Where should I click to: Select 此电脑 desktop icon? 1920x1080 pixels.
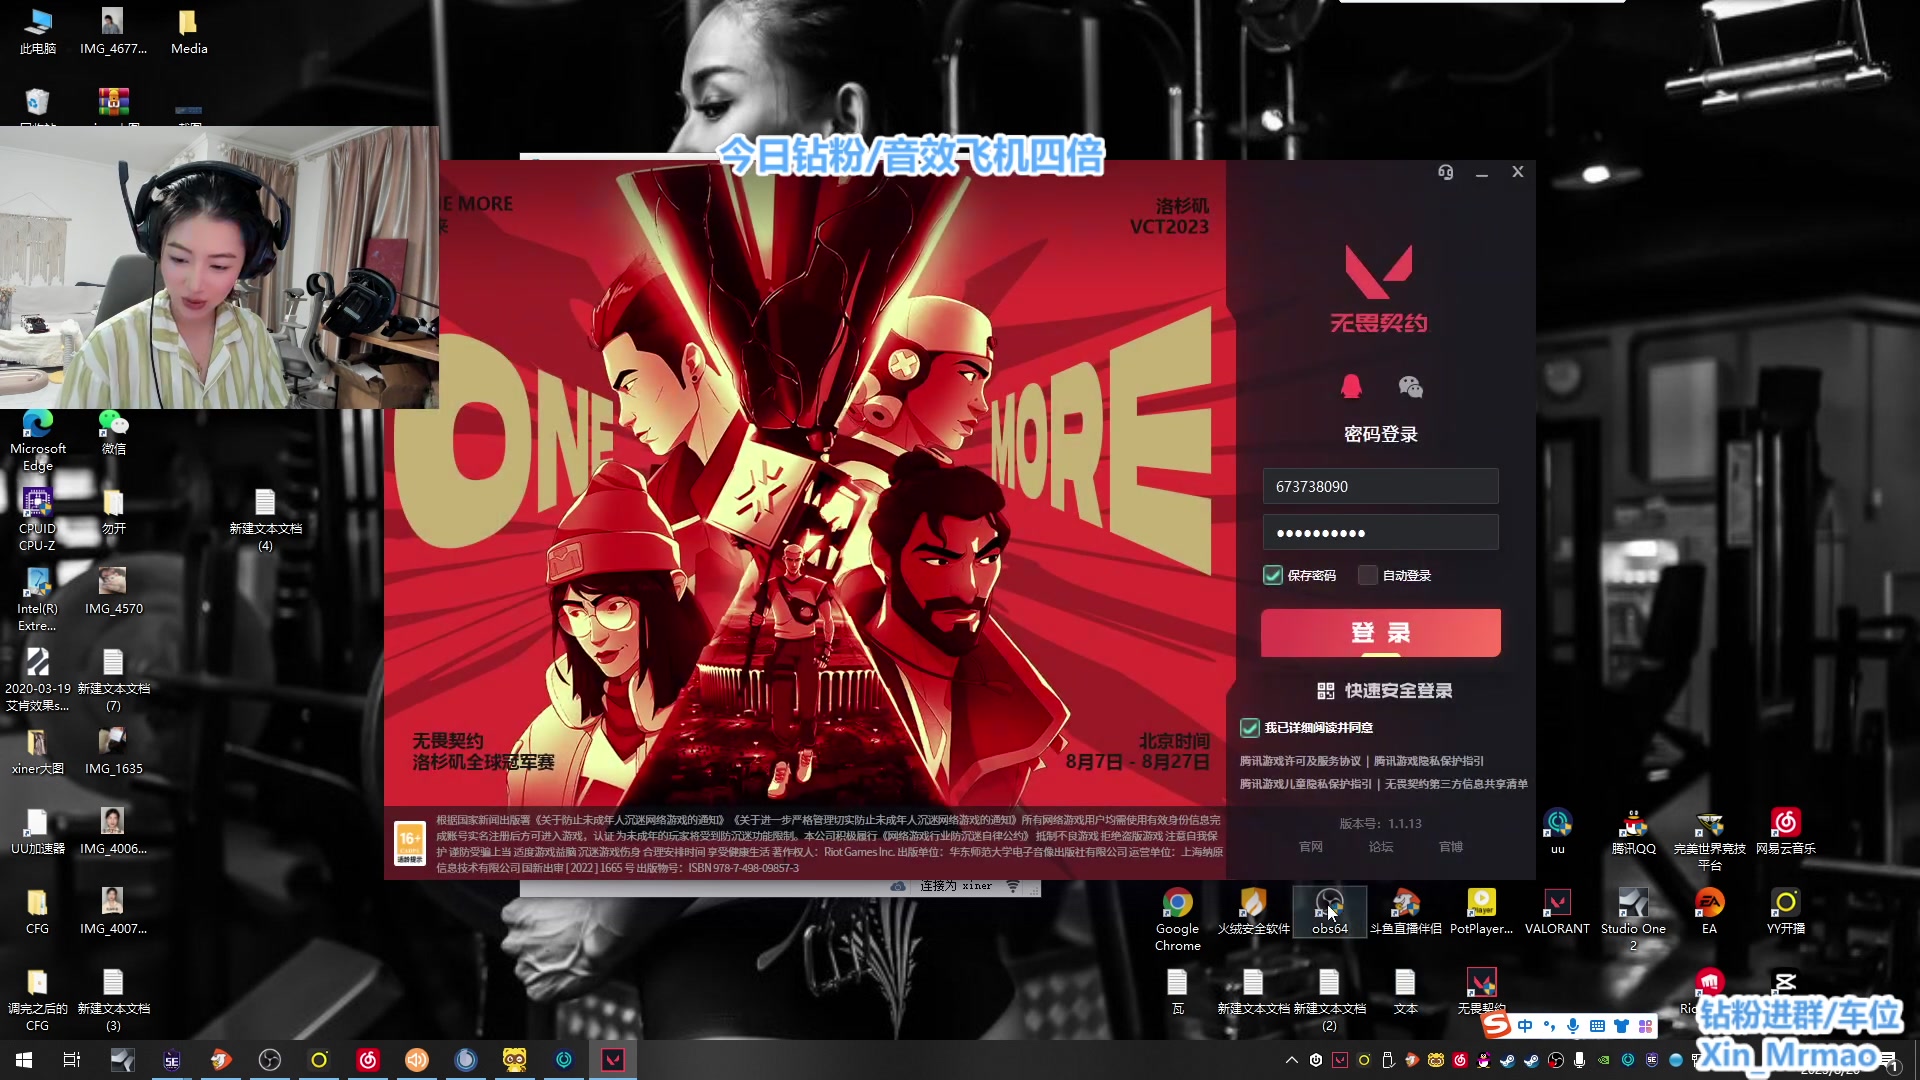point(37,31)
